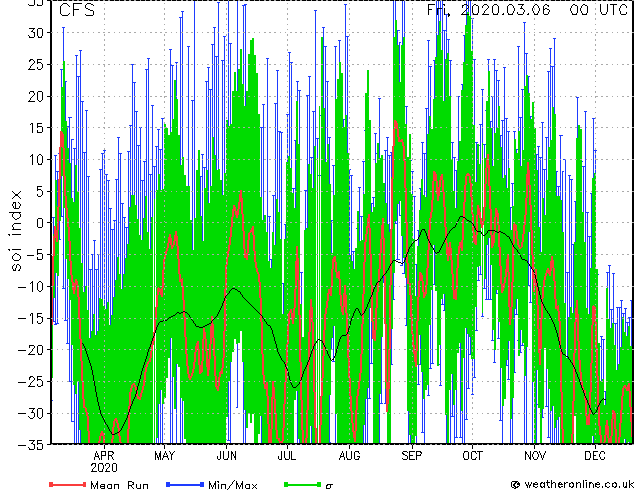Viewport: 634px width, 490px height.
Task: Click the date text 2020.03.06
Action: tap(505, 10)
